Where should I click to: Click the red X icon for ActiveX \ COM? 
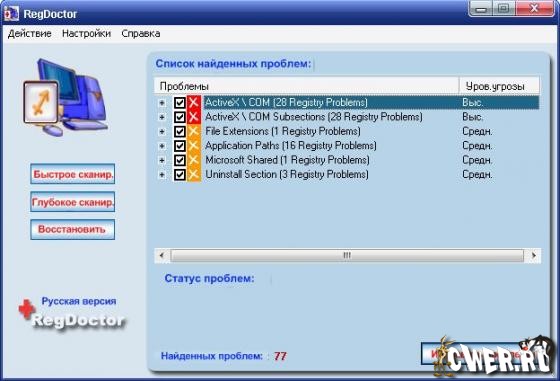(x=194, y=102)
